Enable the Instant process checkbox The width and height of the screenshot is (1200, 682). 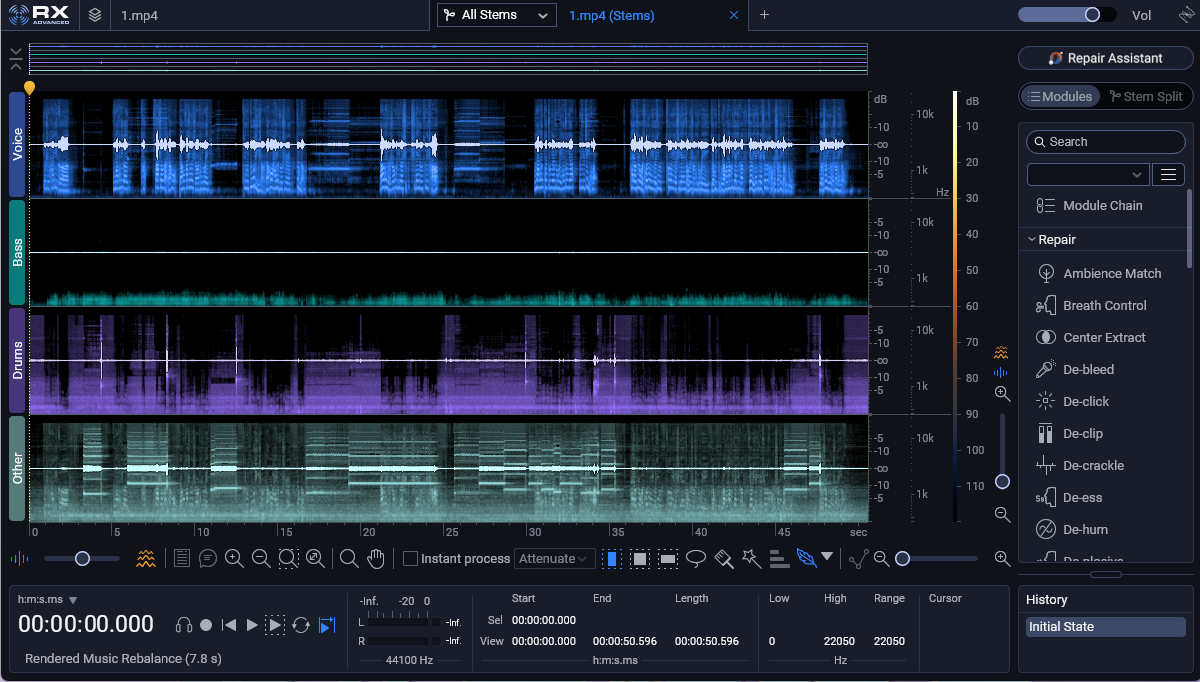[410, 558]
